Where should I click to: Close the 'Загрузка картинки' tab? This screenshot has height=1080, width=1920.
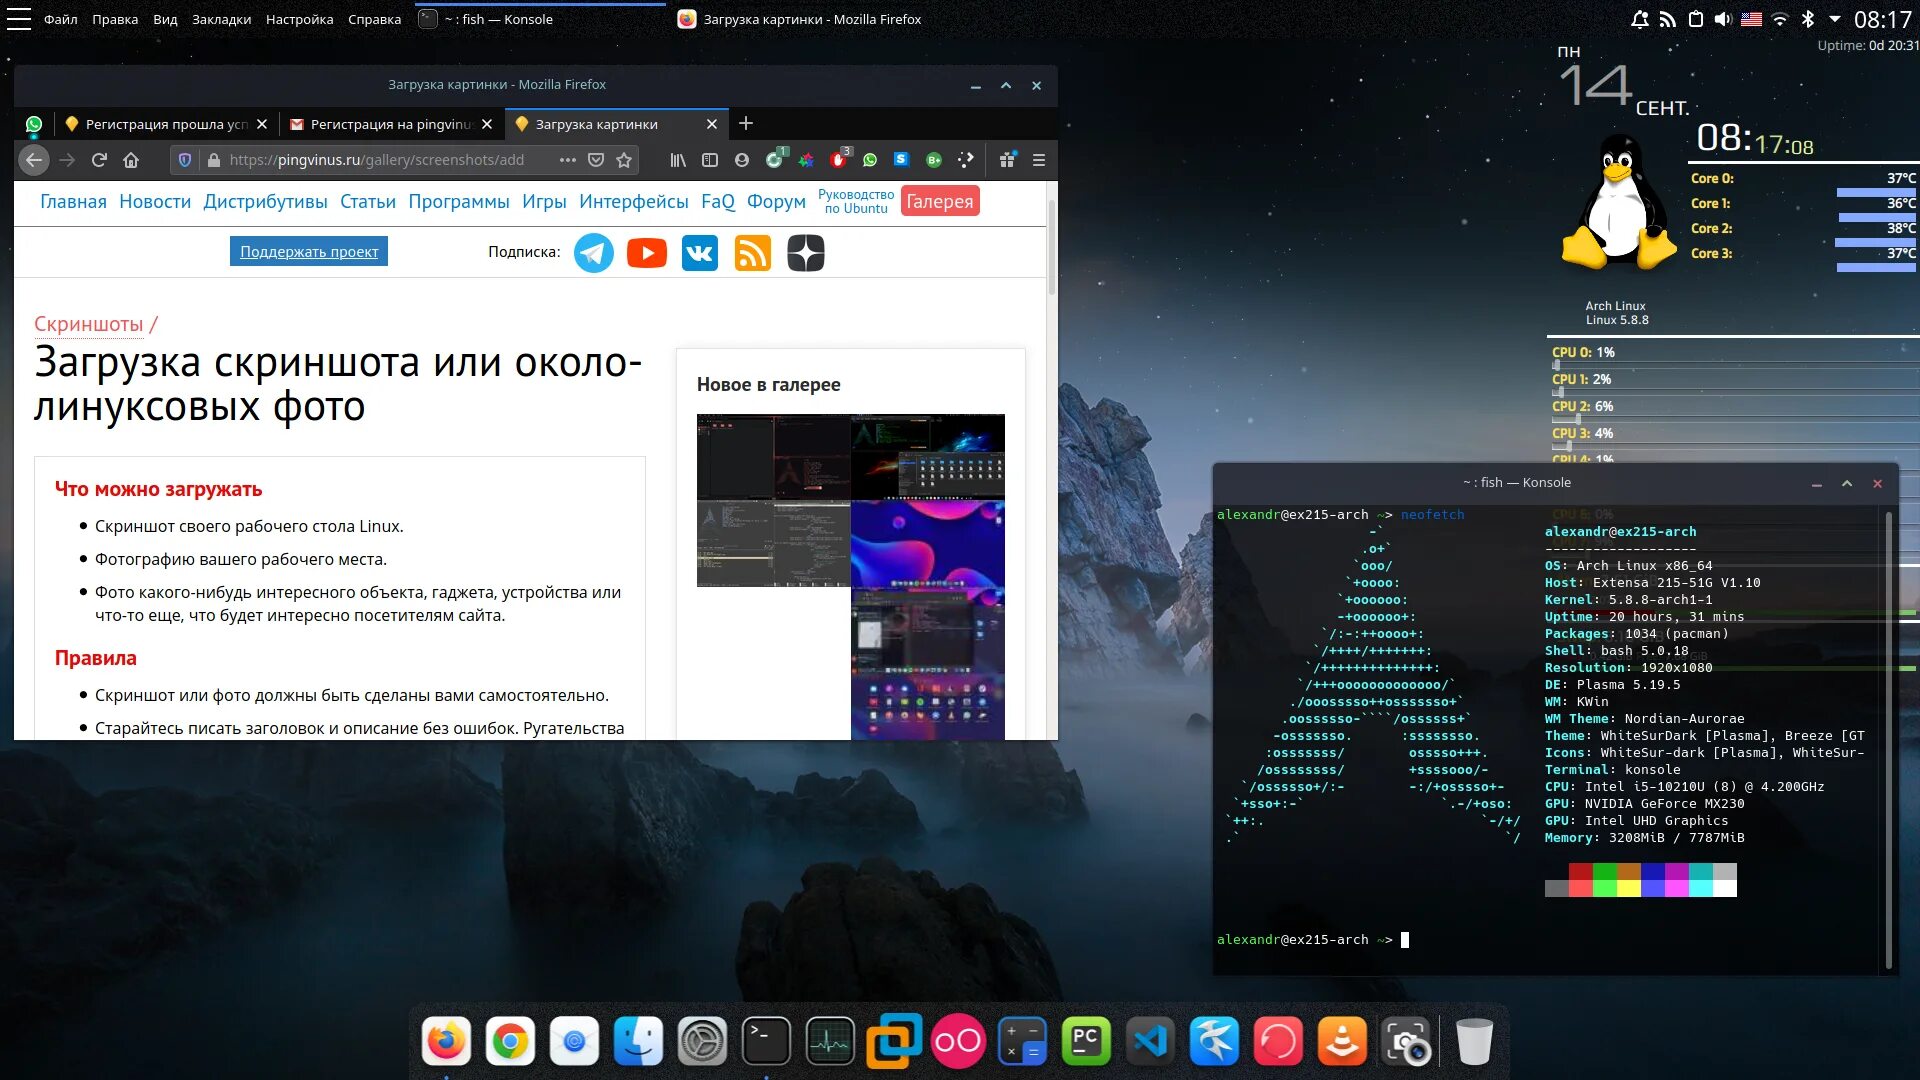click(712, 124)
